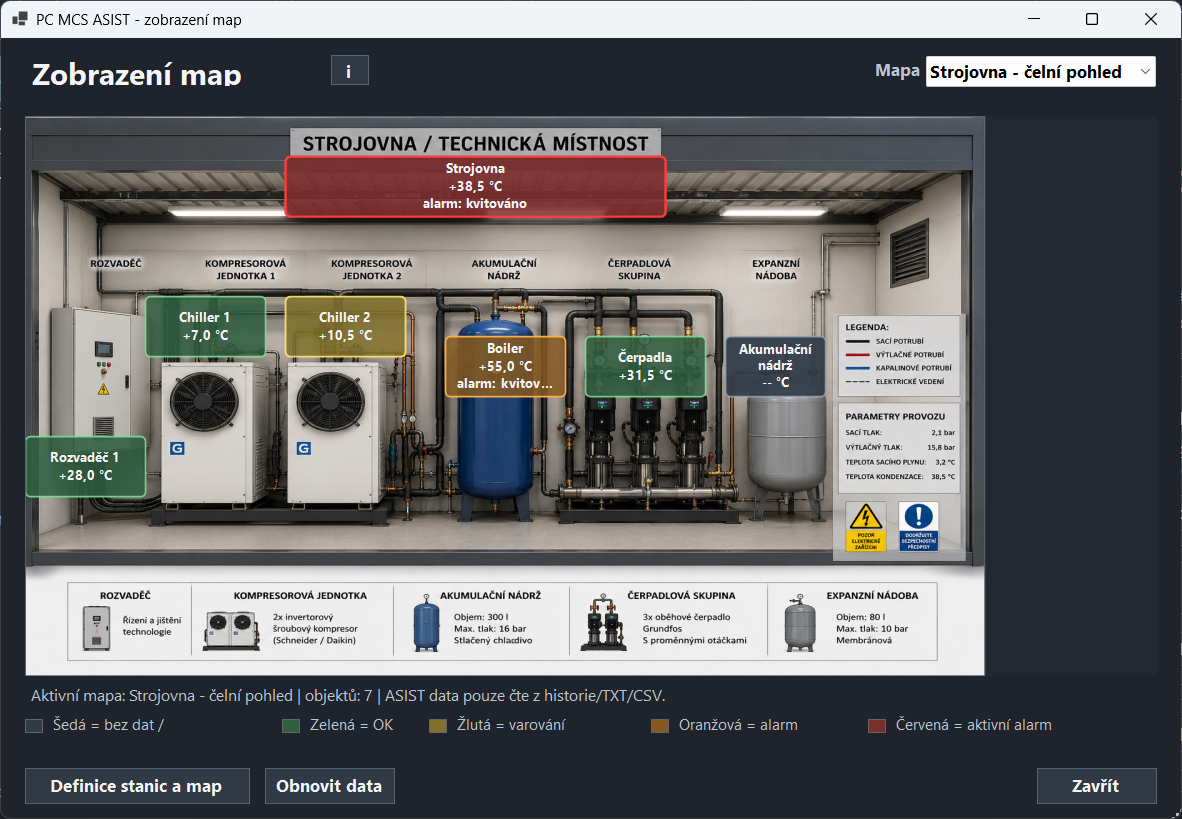
Task: Click the application icon in title bar
Action: pyautogui.click(x=20, y=19)
